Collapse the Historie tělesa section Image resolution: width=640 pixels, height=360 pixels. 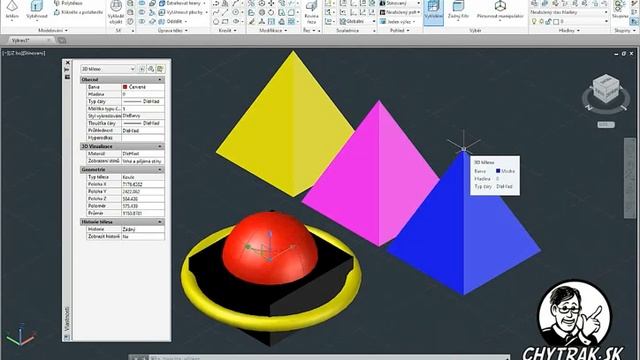(x=160, y=222)
